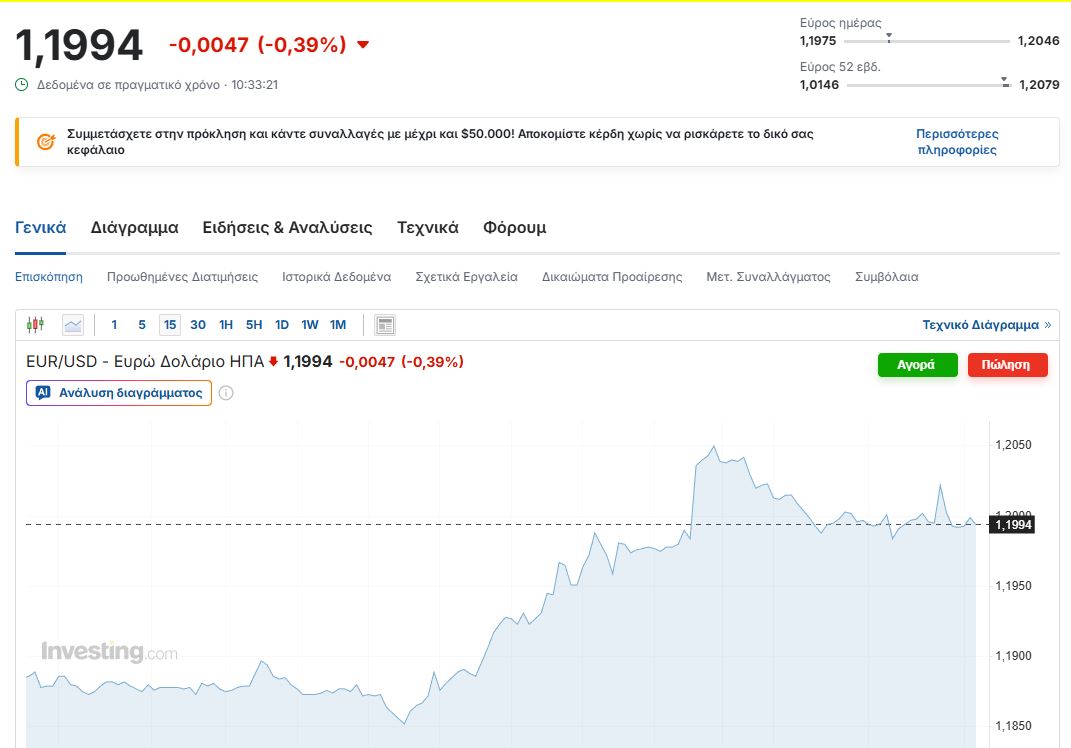The image size is (1071, 748).
Task: Click the Εύρος ημέρας range slider
Action: [926, 41]
